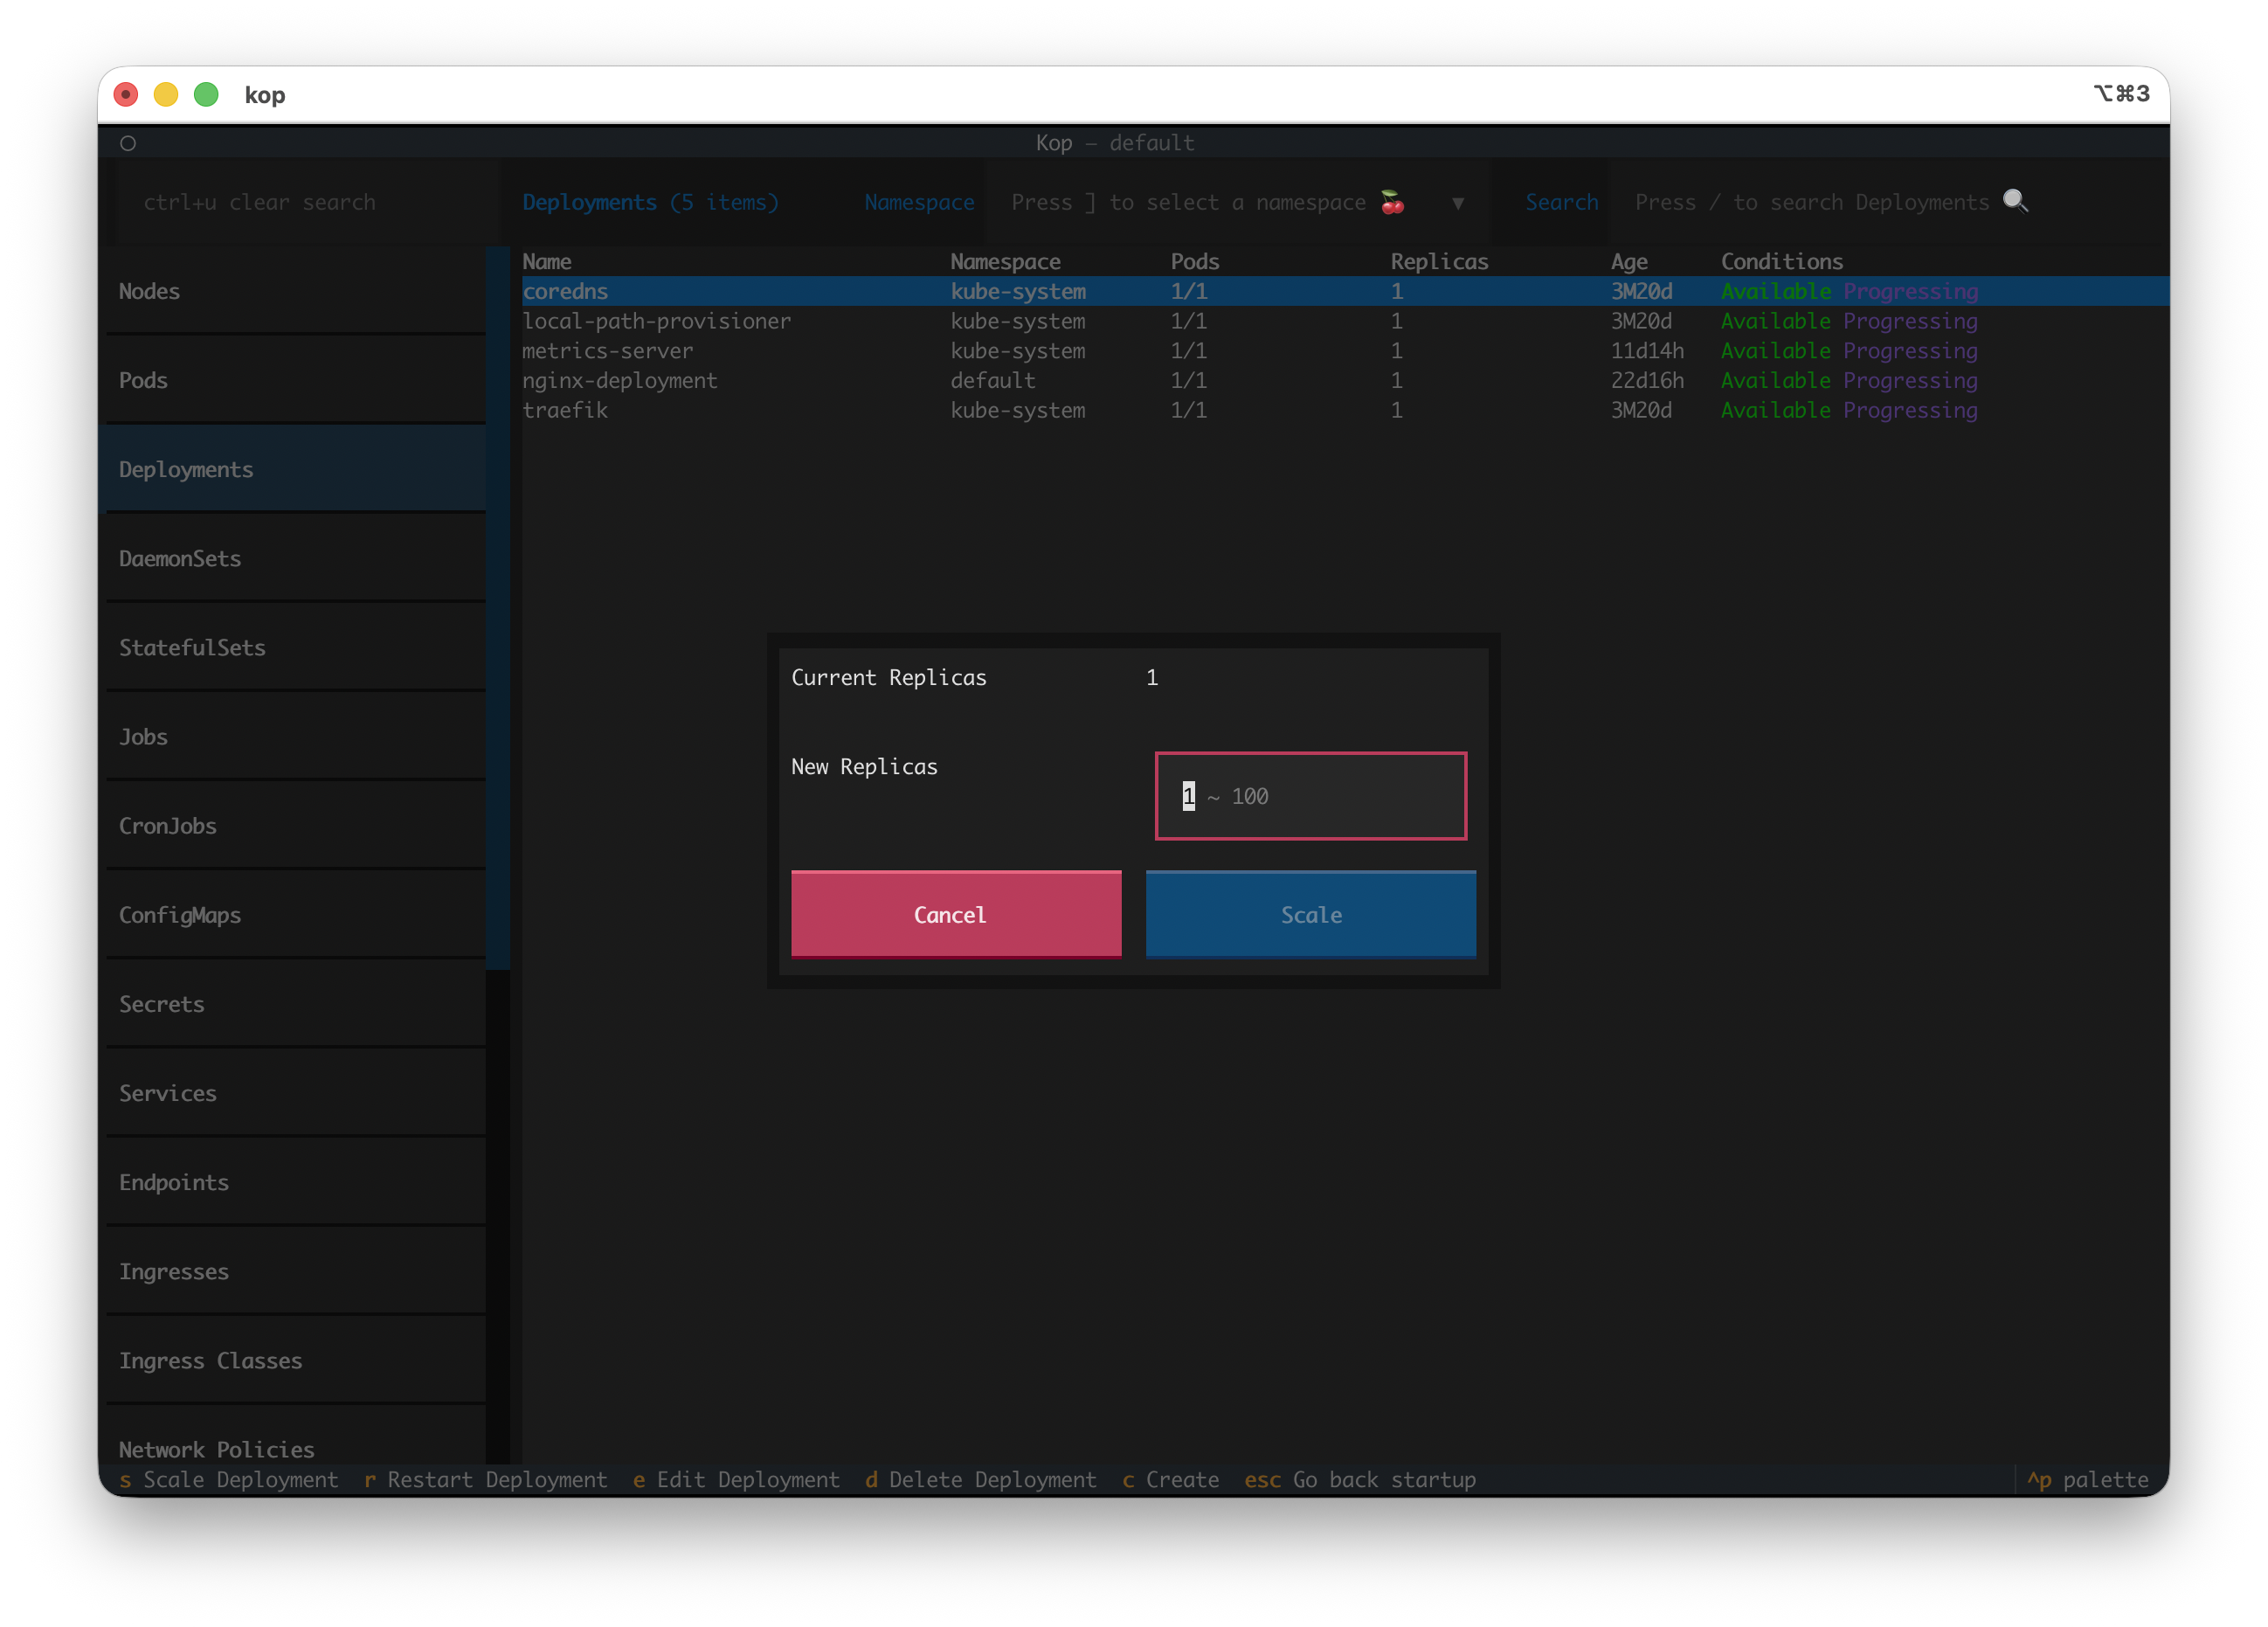Click the Conditions column header
Viewport: 2268px width, 1627px height.
tap(1781, 261)
